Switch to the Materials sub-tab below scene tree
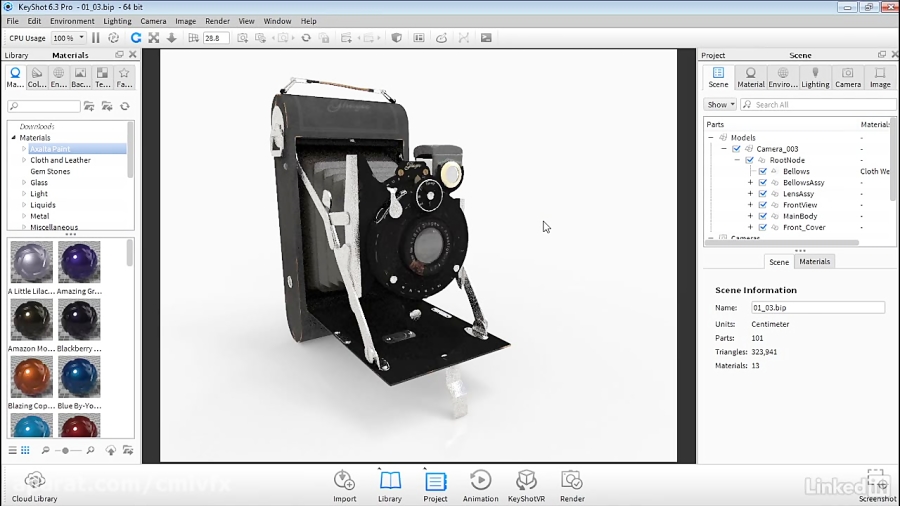900x506 pixels. pyautogui.click(x=814, y=261)
